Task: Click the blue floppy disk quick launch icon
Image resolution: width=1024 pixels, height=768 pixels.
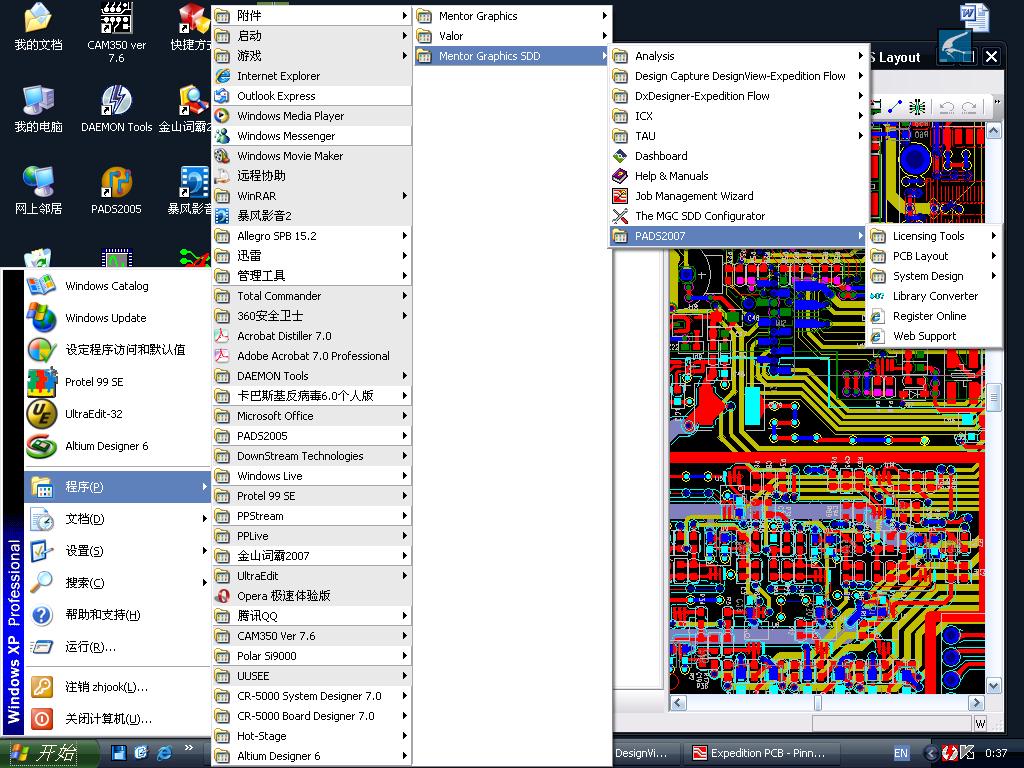Action: point(118,752)
